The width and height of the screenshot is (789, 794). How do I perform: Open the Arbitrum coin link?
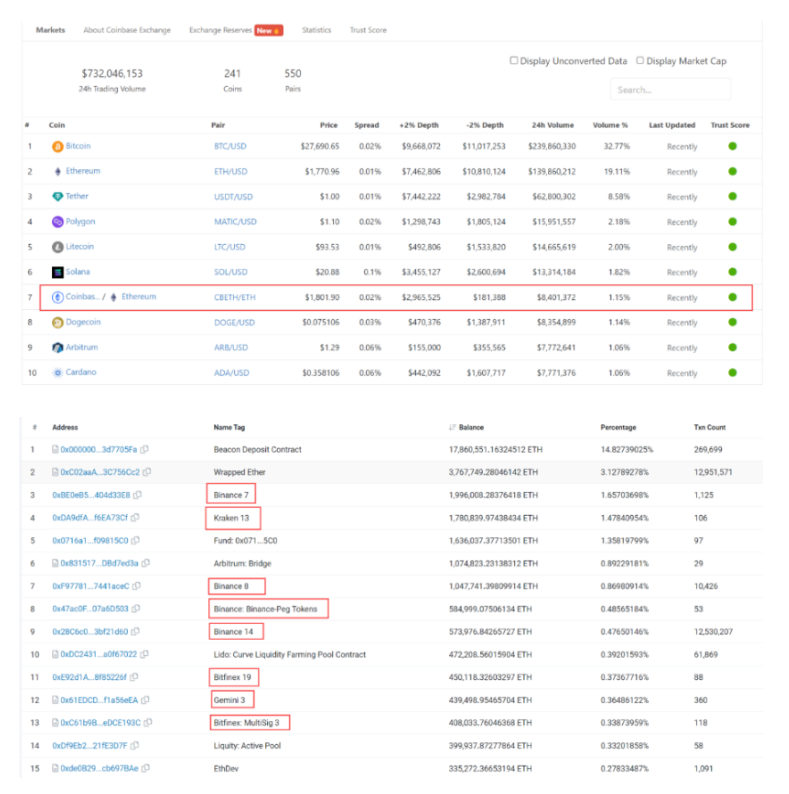[82, 347]
